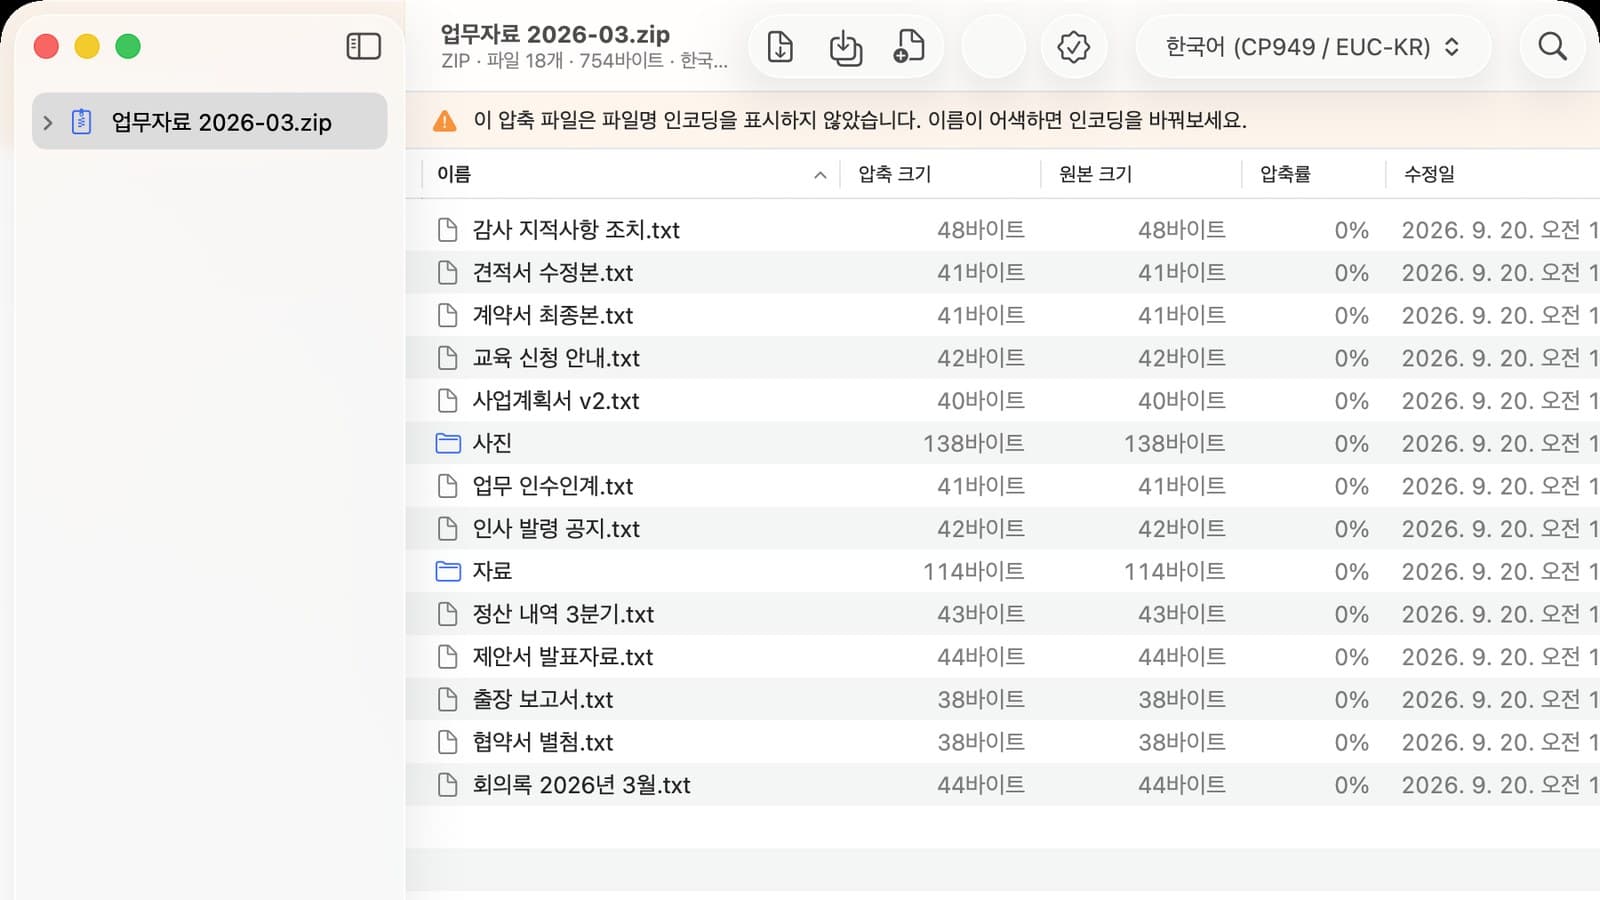Toggle the sidebar panel icon
This screenshot has height=900, width=1600.
[x=363, y=46]
